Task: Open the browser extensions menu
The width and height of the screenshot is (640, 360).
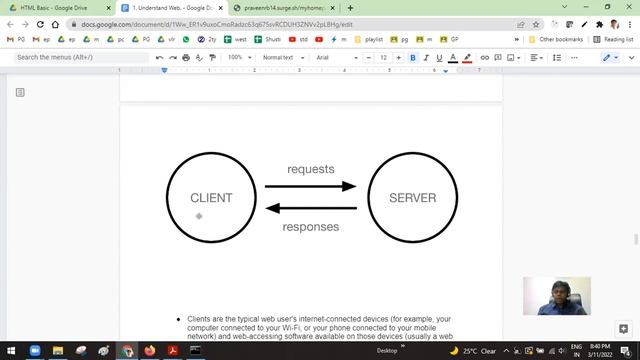Action: pos(599,24)
